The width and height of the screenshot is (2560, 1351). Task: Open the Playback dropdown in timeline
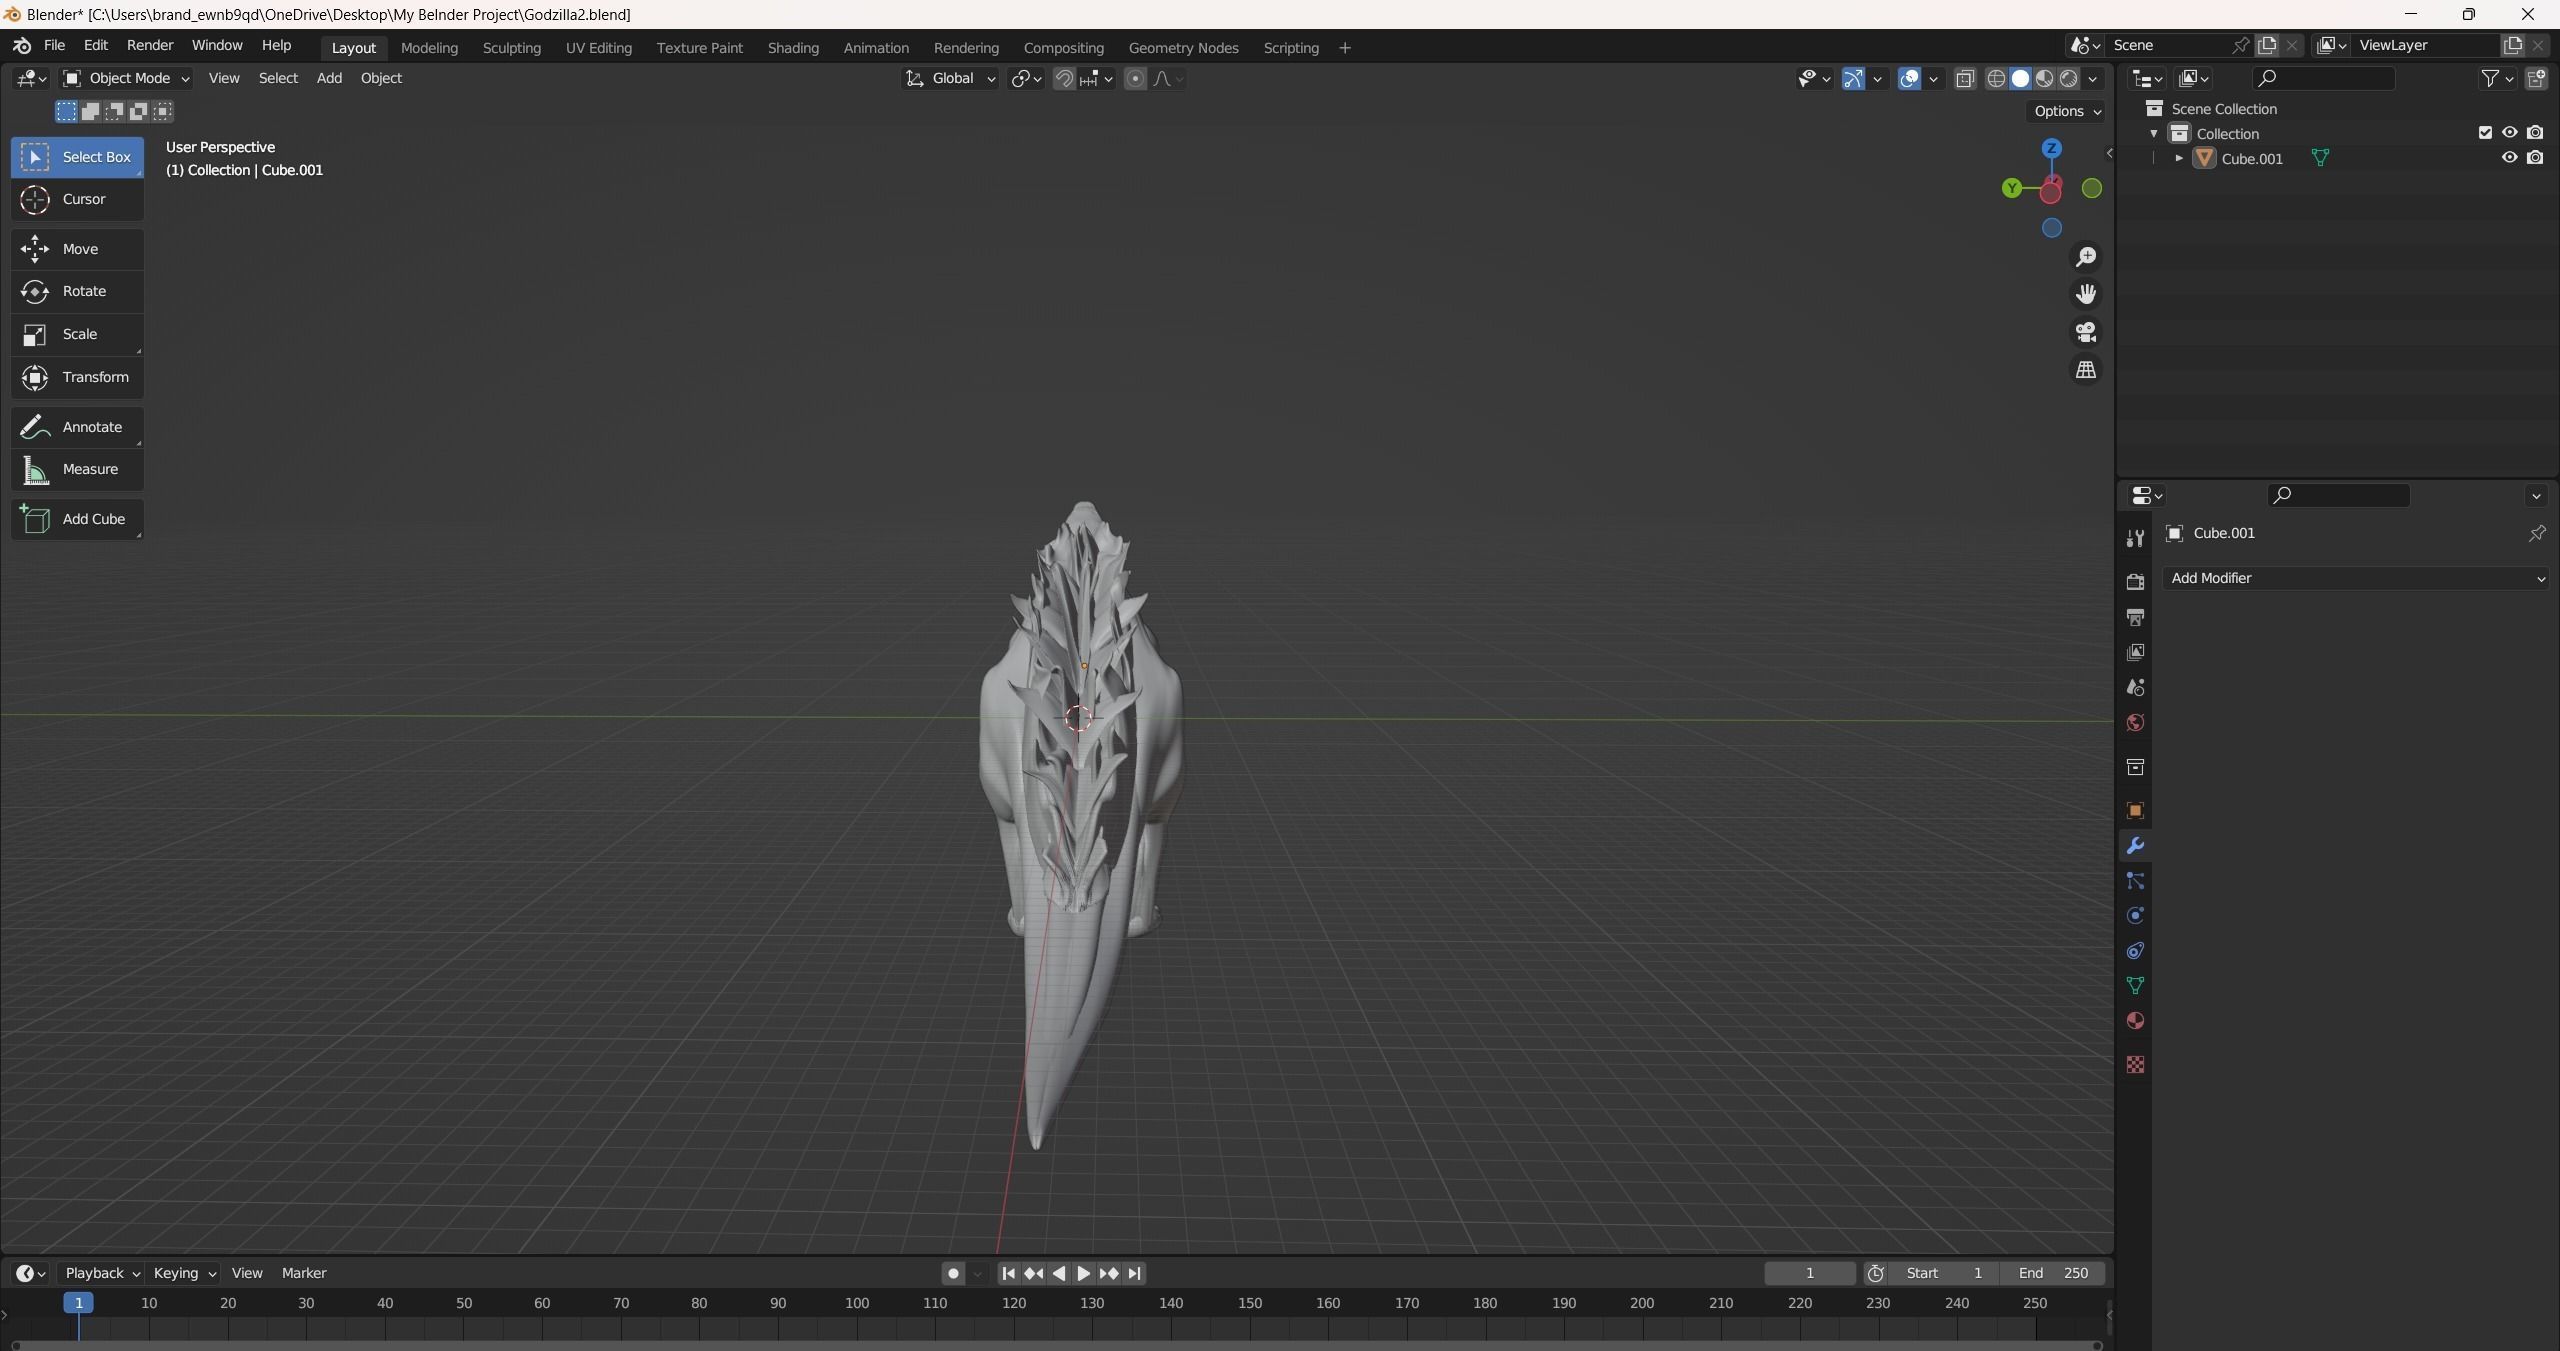(x=101, y=1273)
